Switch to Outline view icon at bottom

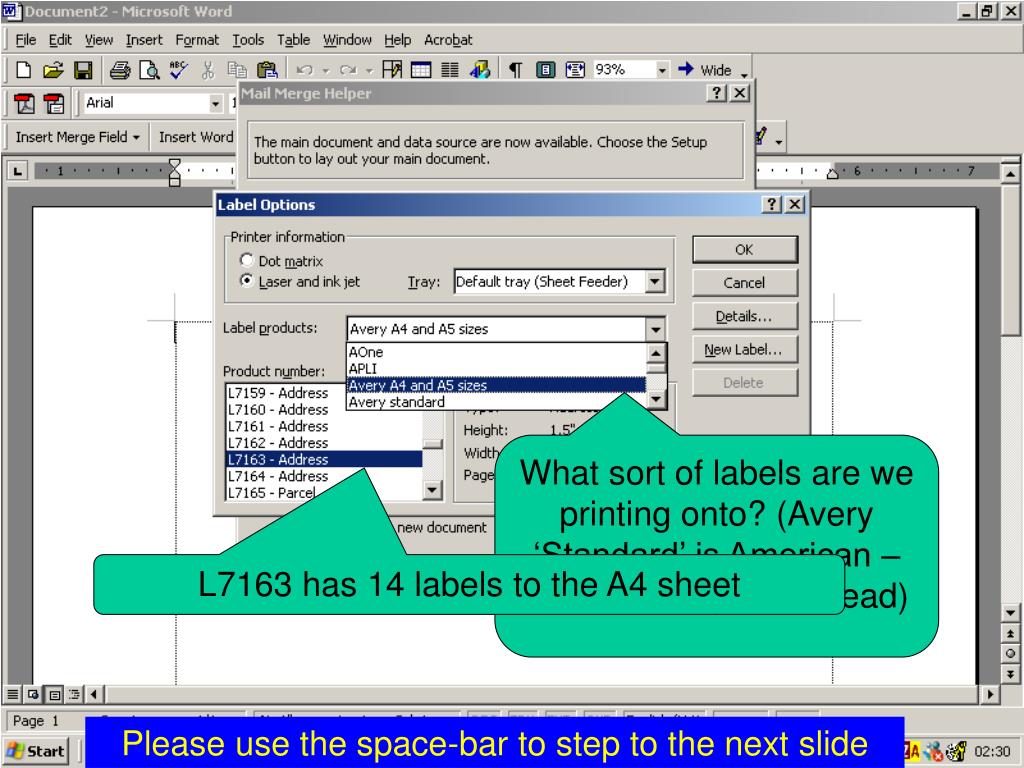click(x=74, y=694)
